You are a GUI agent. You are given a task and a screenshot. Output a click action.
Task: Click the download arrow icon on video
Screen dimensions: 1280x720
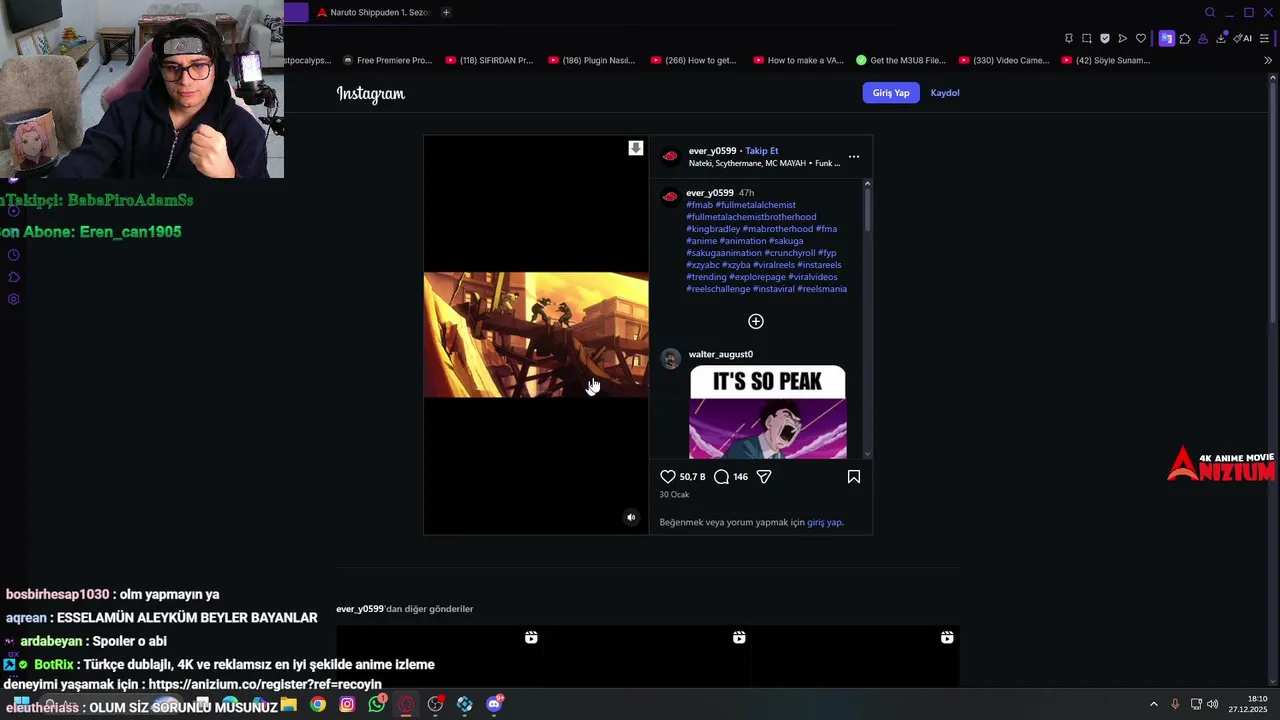(635, 148)
